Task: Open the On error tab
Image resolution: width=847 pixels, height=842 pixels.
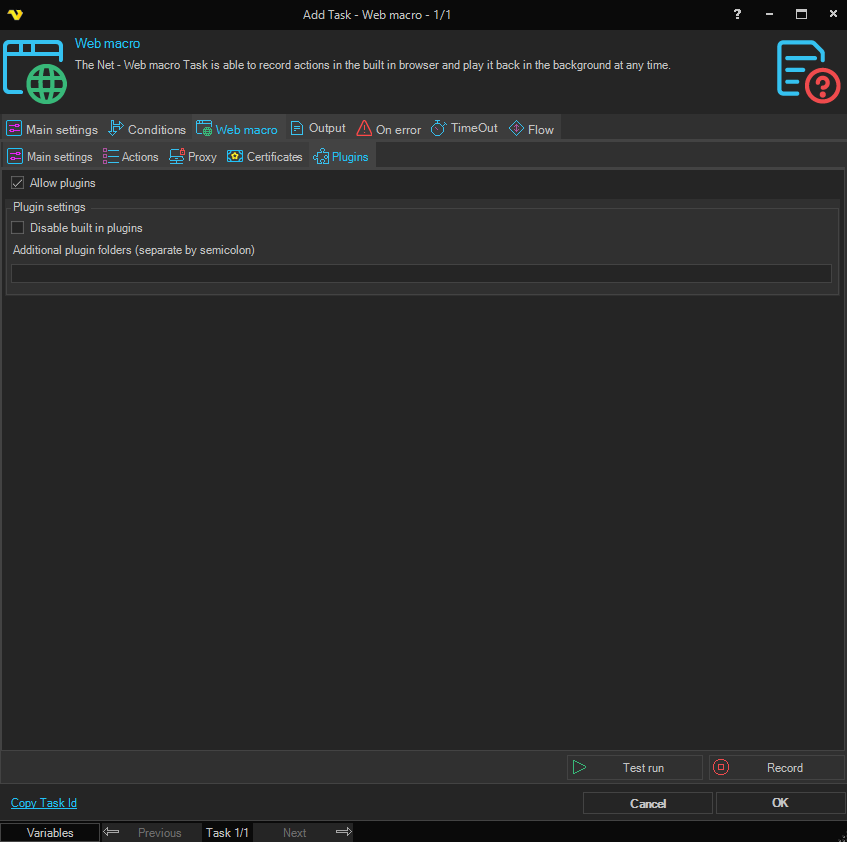Action: click(389, 129)
